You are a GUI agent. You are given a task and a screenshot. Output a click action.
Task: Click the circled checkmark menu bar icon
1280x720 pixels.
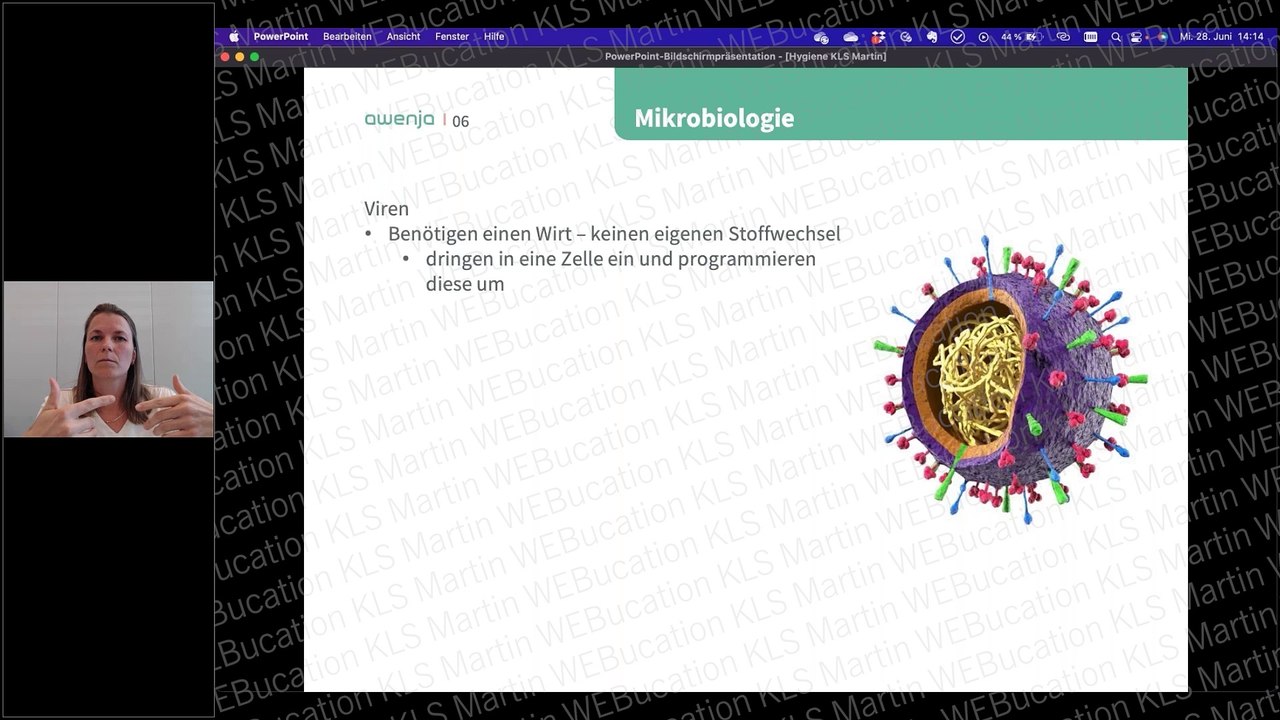(958, 37)
